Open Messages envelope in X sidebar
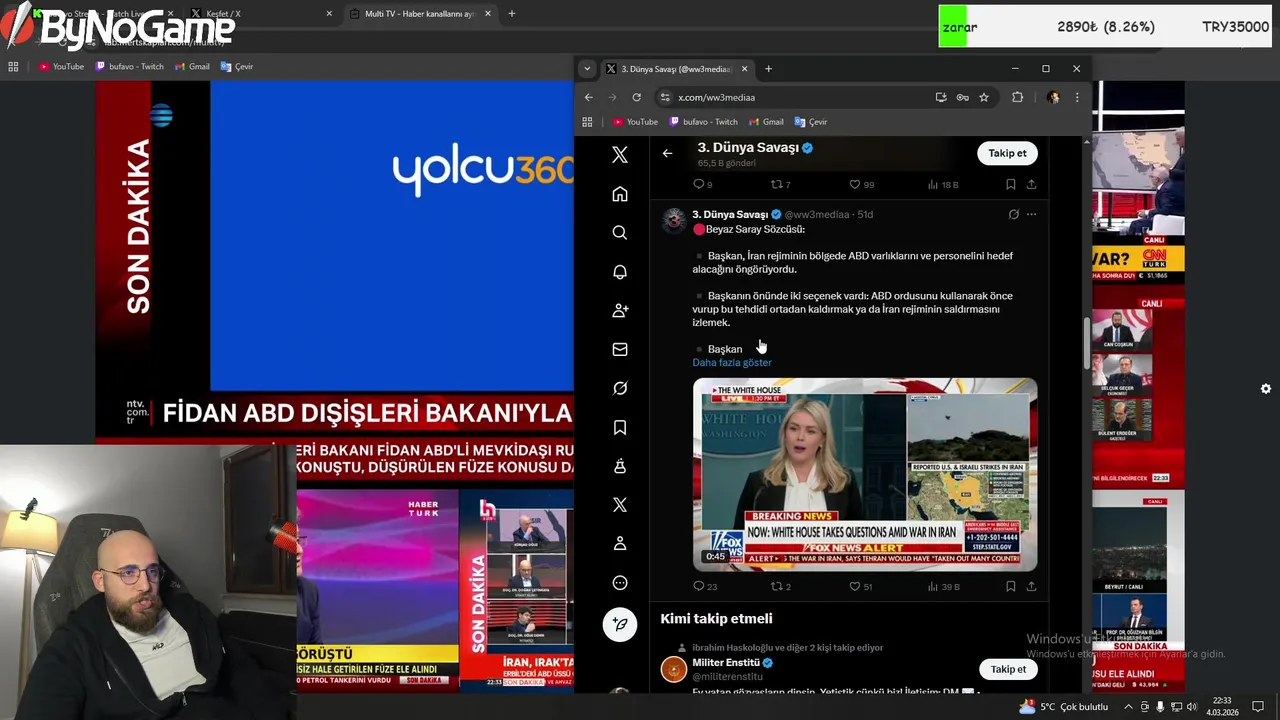This screenshot has width=1280, height=720. click(620, 349)
